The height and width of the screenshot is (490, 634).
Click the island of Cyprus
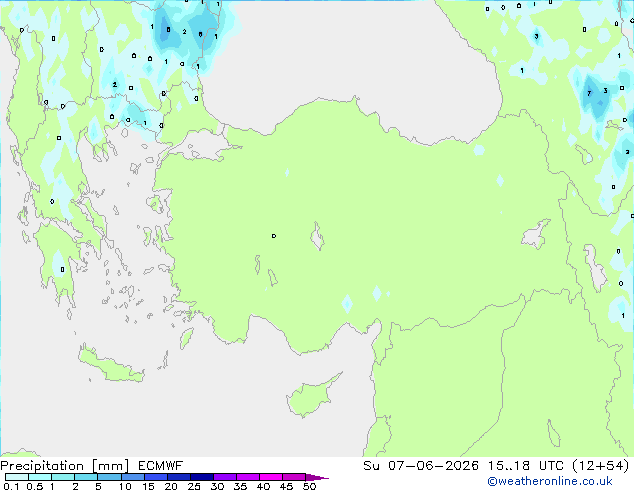click(312, 396)
